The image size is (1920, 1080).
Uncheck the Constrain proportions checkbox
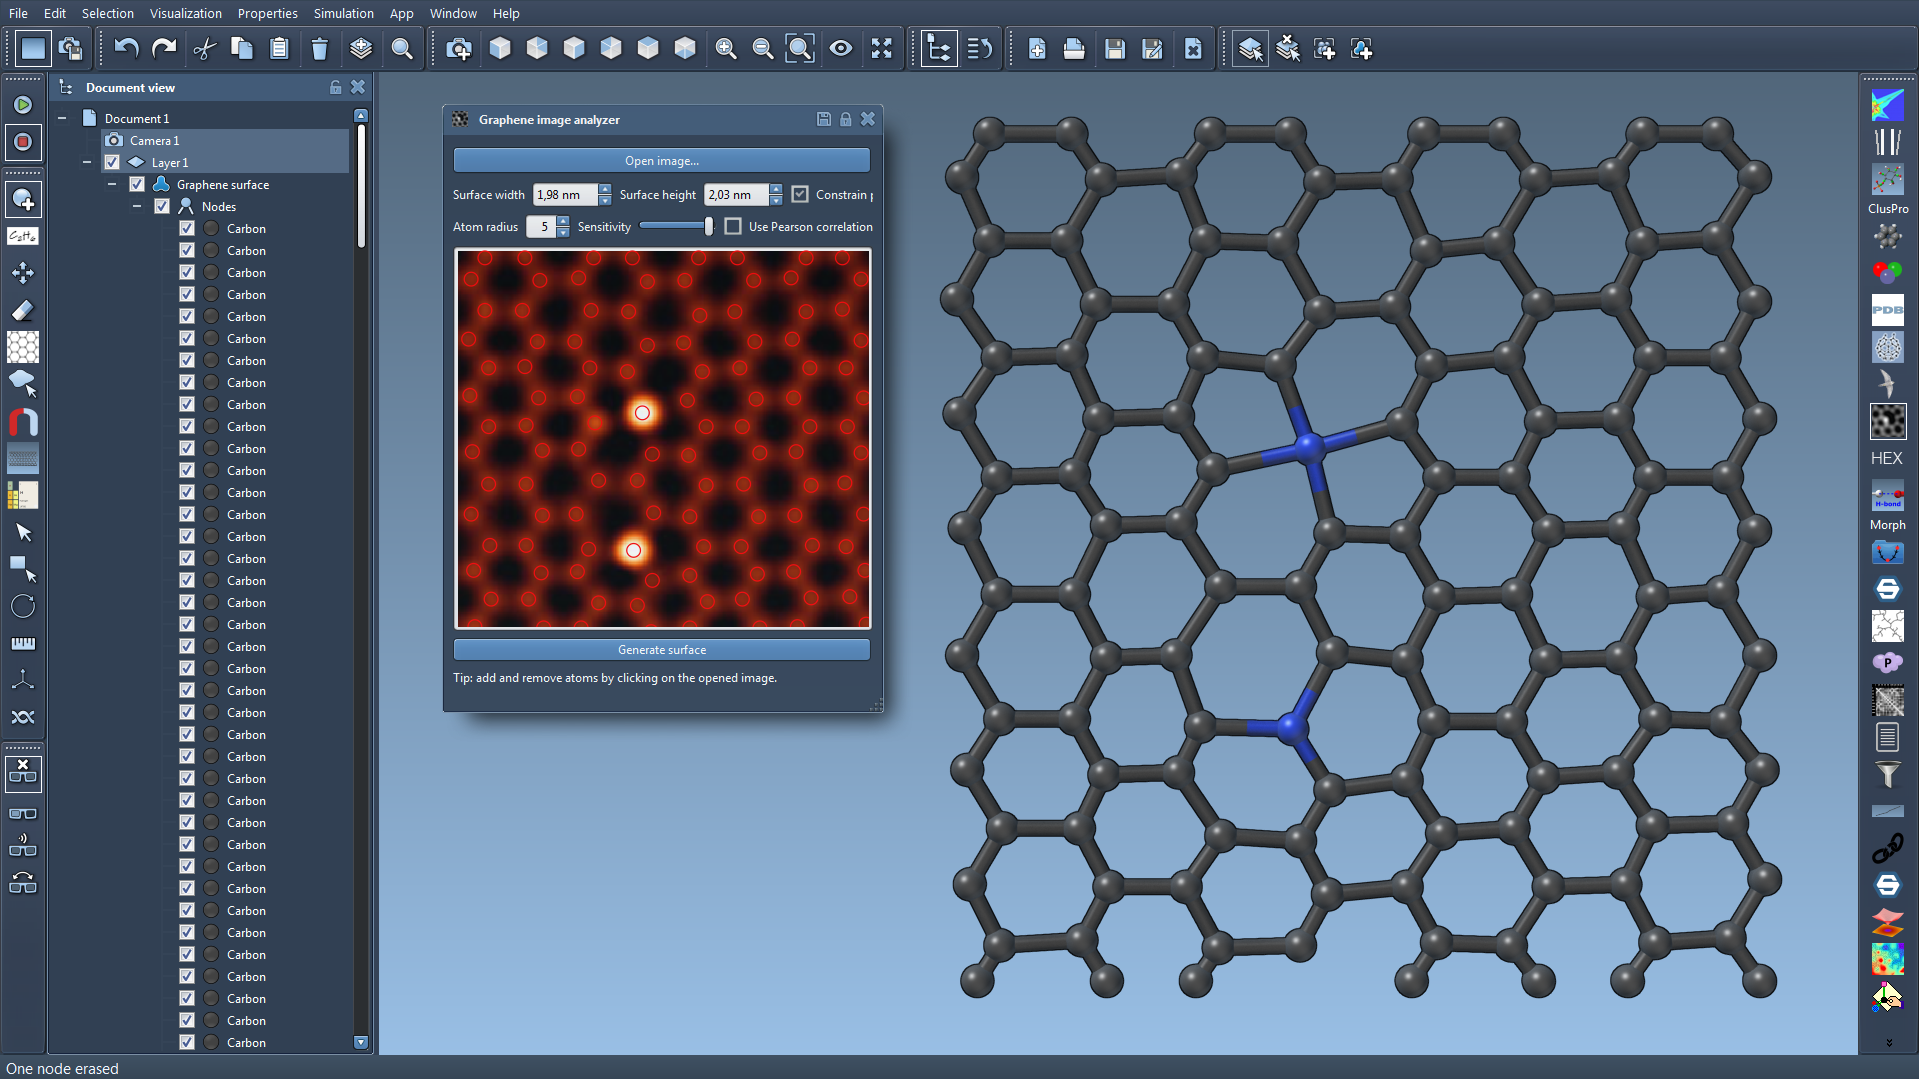800,195
